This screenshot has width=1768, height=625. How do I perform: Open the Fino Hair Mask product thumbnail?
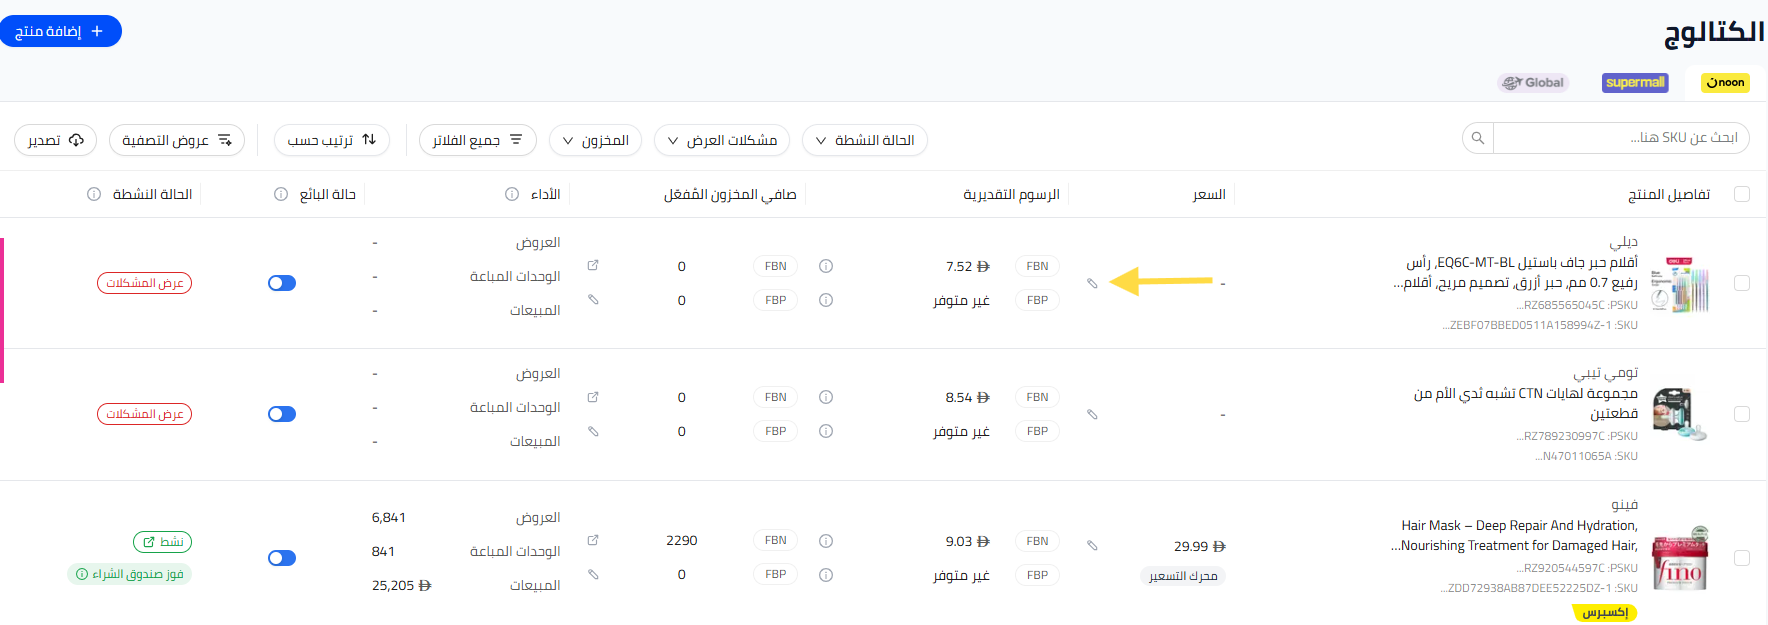[x=1680, y=558]
